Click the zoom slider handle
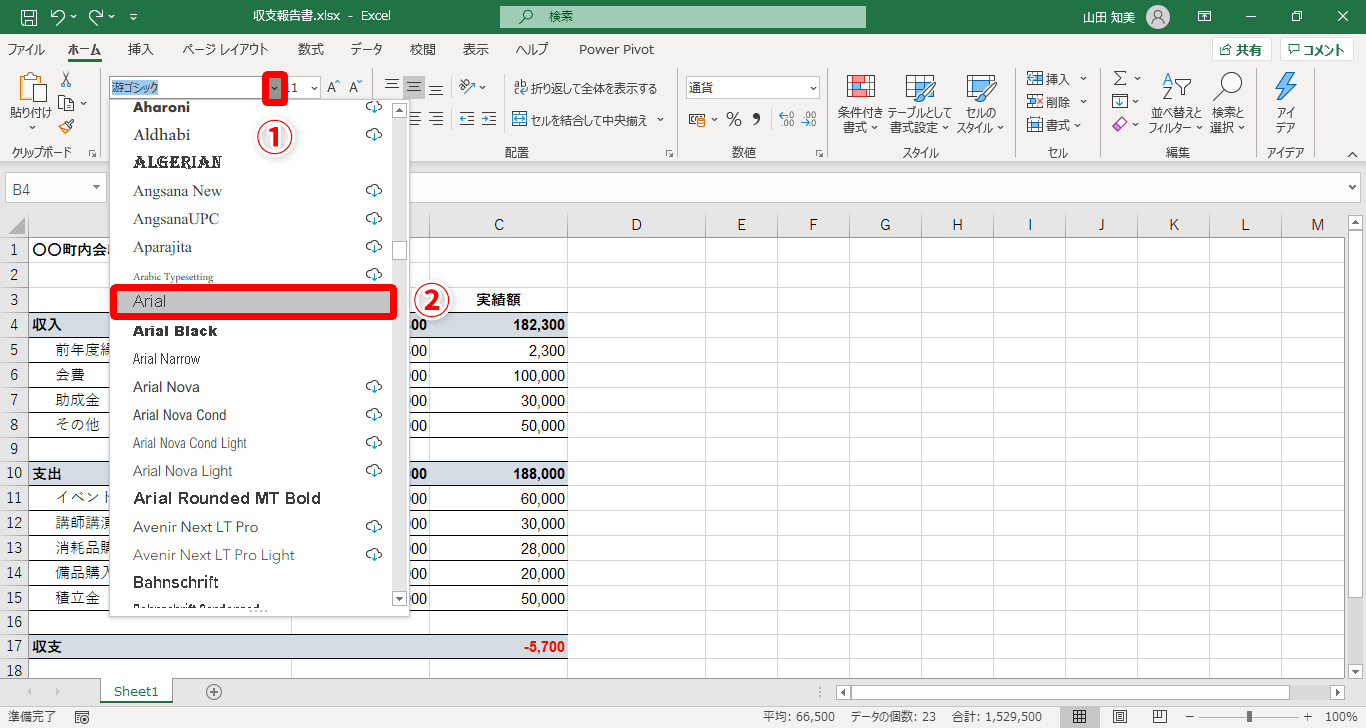This screenshot has height=728, width=1366. (x=1248, y=717)
